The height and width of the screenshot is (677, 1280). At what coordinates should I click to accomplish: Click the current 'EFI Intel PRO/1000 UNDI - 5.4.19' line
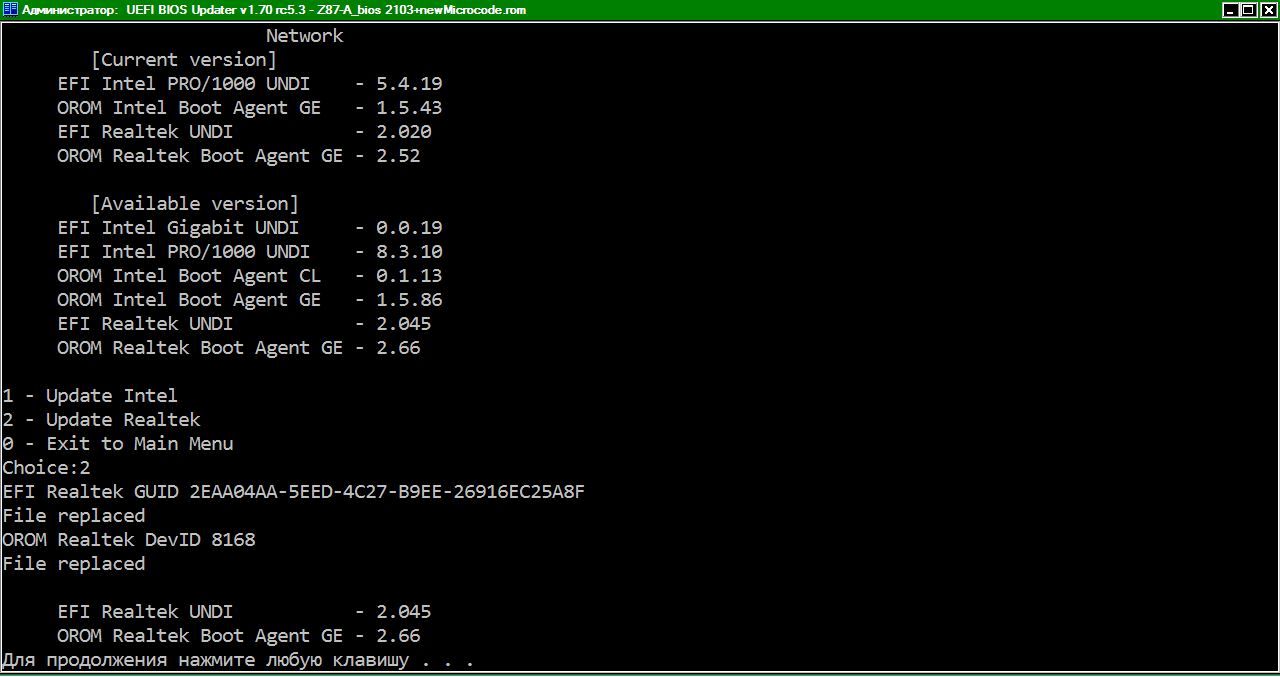pos(249,84)
